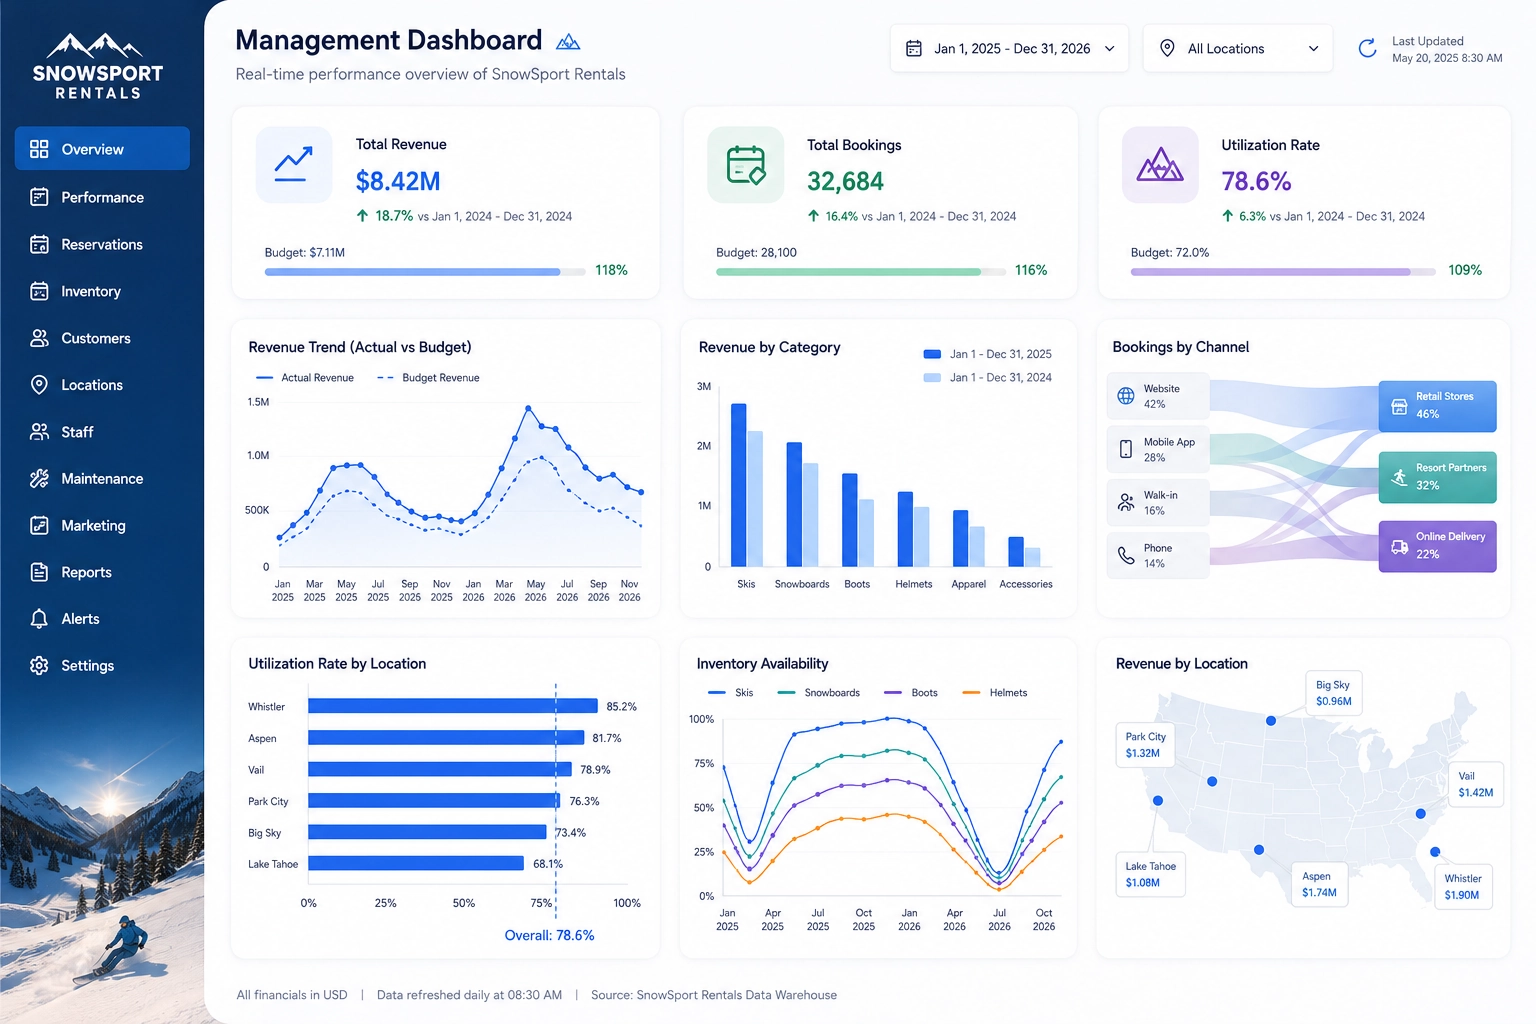Click the location pin icon in All Locations selector

(1167, 48)
